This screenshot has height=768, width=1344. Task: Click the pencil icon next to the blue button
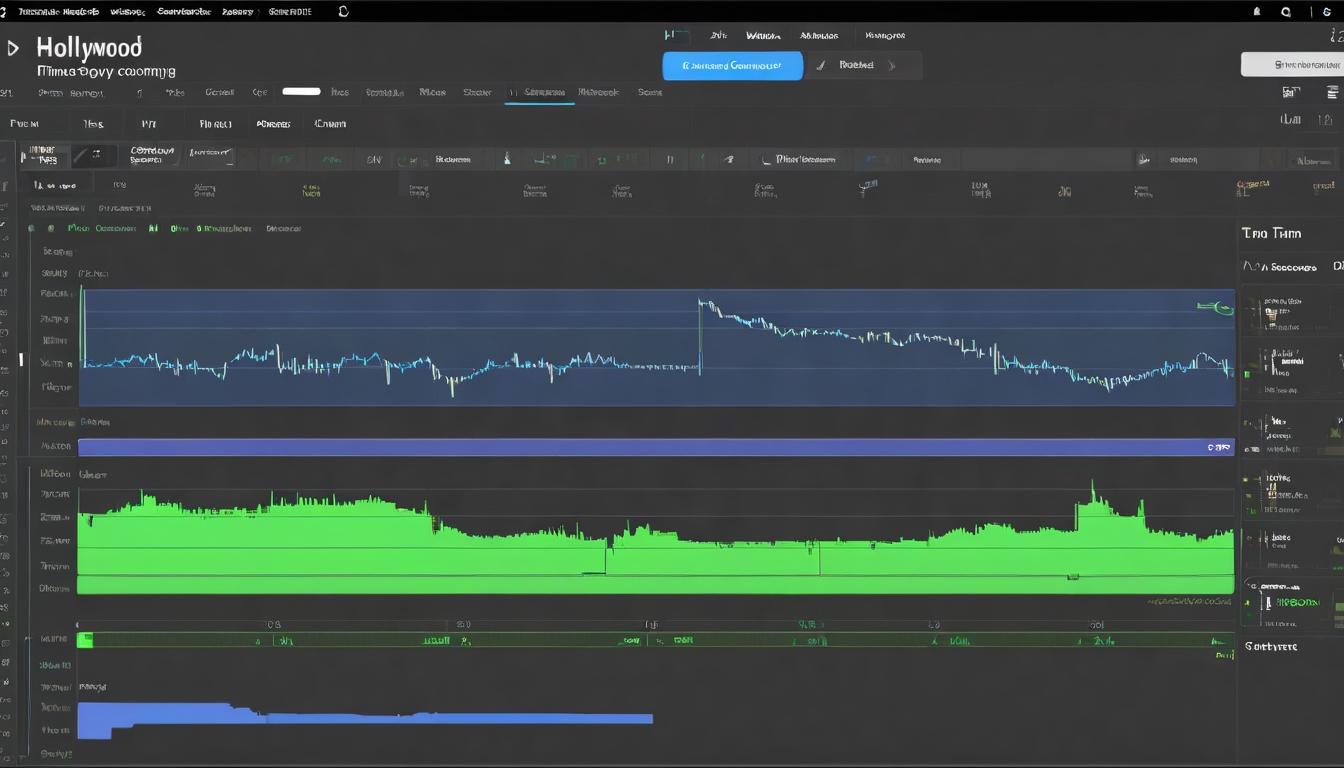coord(821,65)
